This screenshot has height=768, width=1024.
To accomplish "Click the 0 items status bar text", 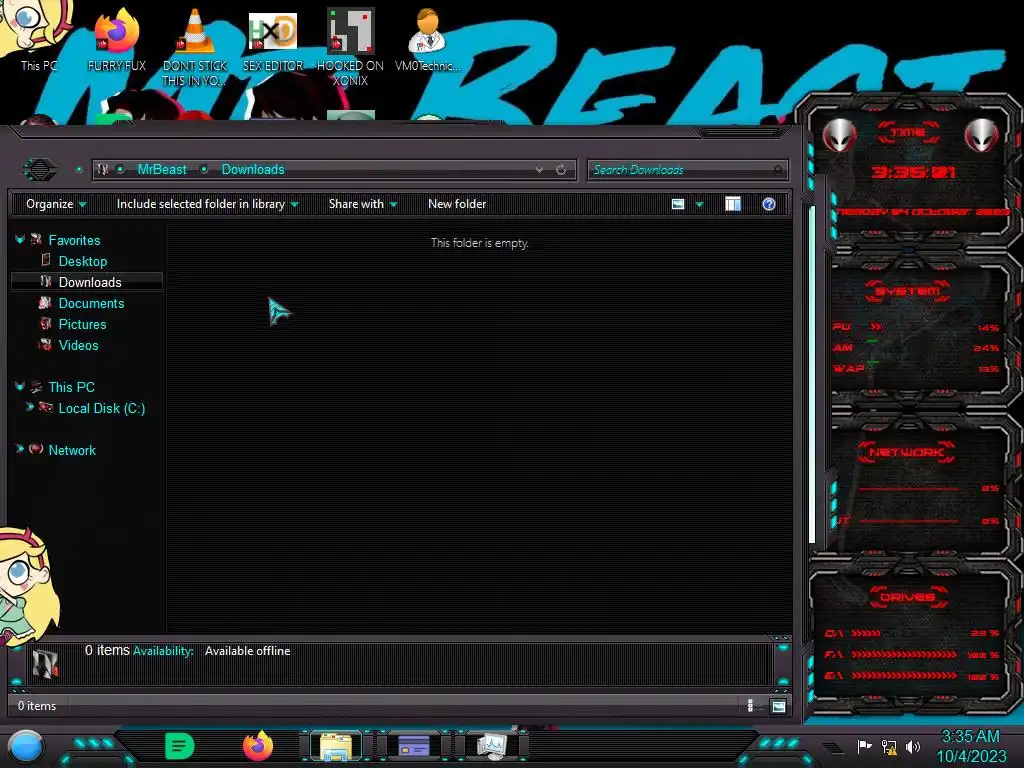I will (x=37, y=706).
